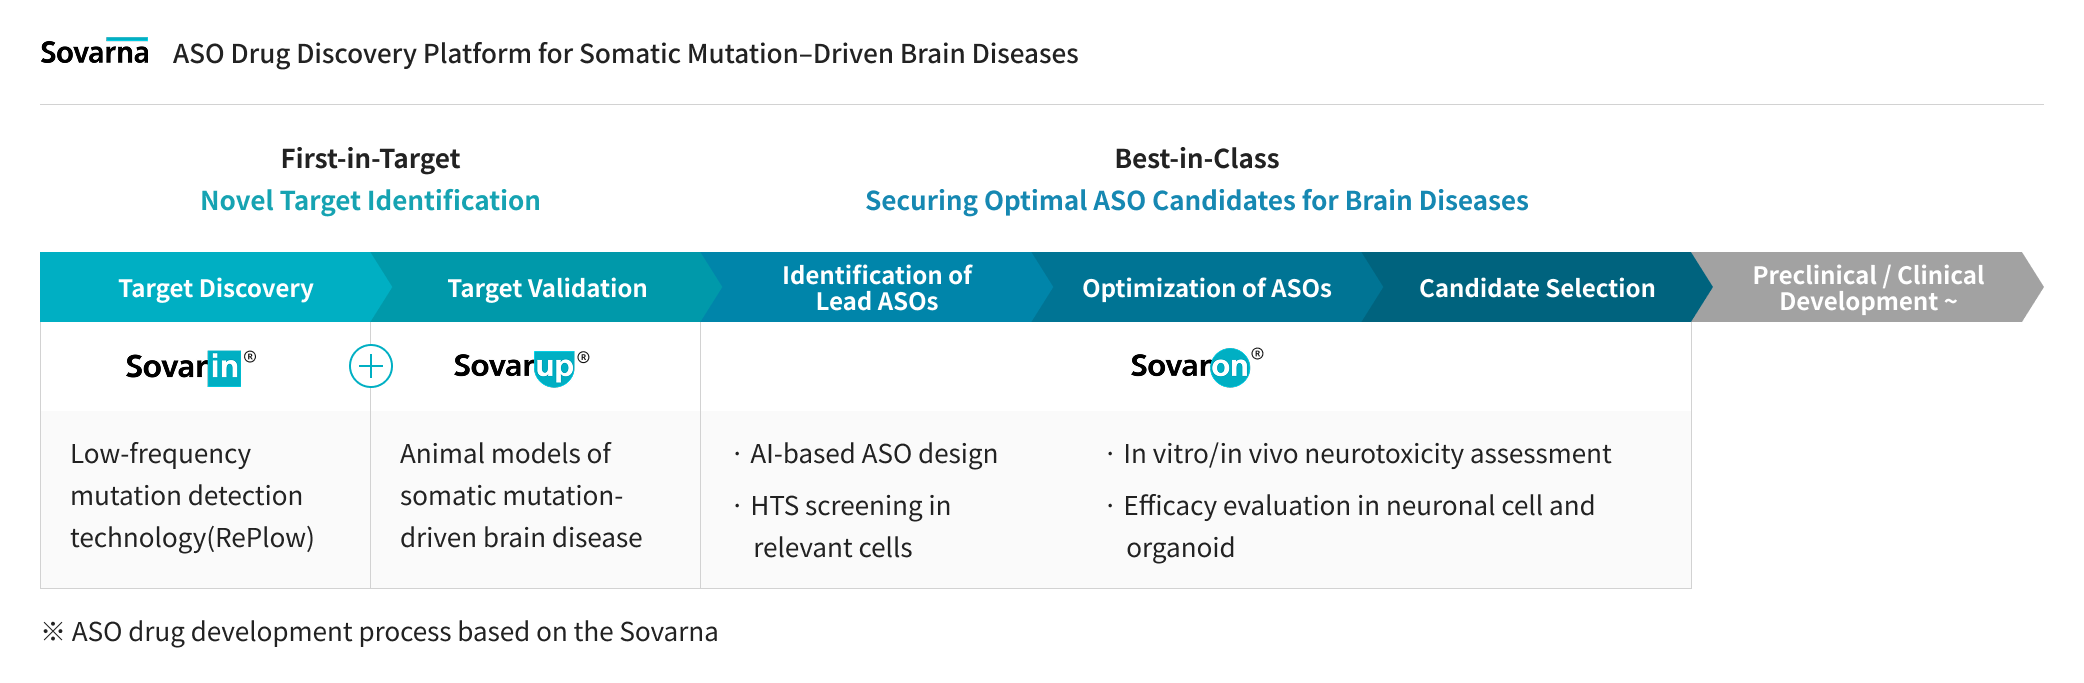Click the Sovarin logo
Screen dimensions: 2084x683
tap(190, 367)
